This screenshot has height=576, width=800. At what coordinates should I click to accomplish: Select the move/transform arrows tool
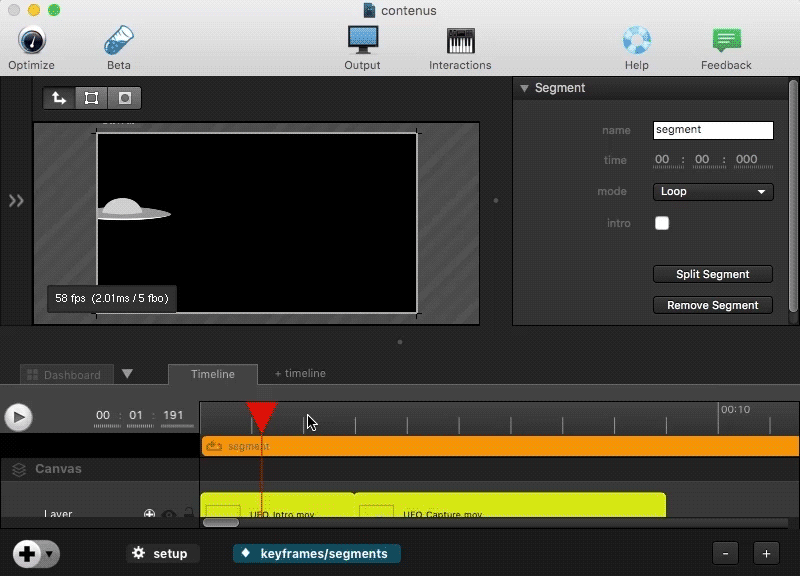[x=59, y=98]
